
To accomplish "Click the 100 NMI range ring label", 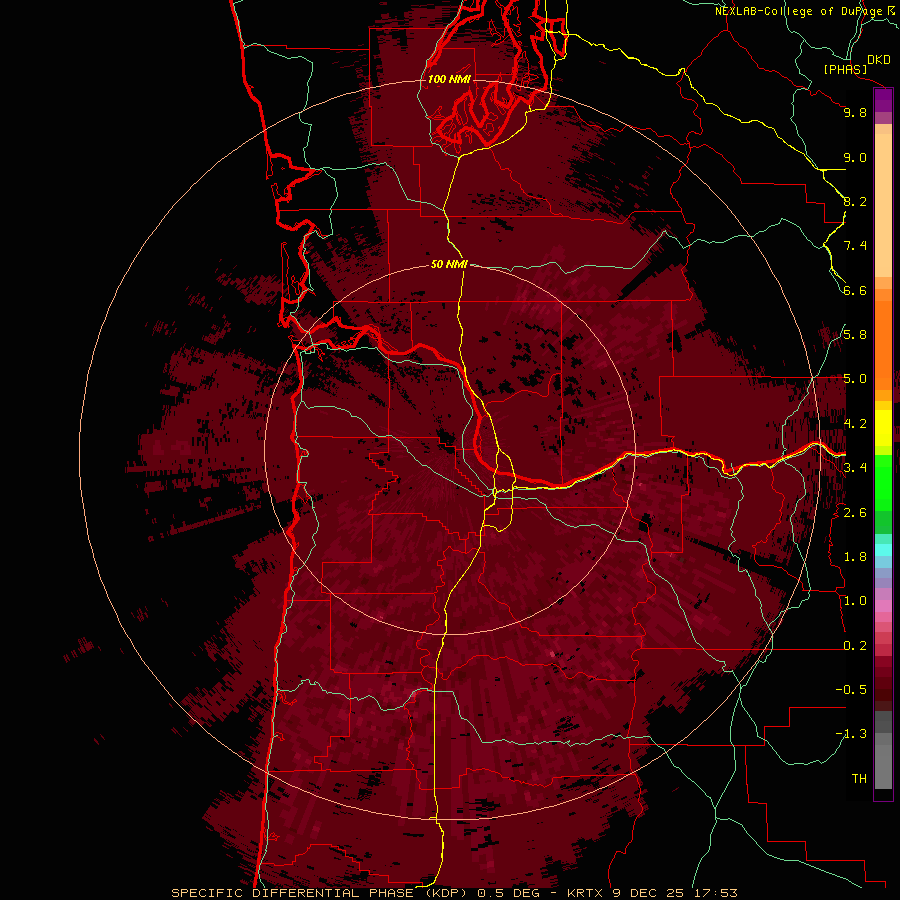I will (x=449, y=79).
